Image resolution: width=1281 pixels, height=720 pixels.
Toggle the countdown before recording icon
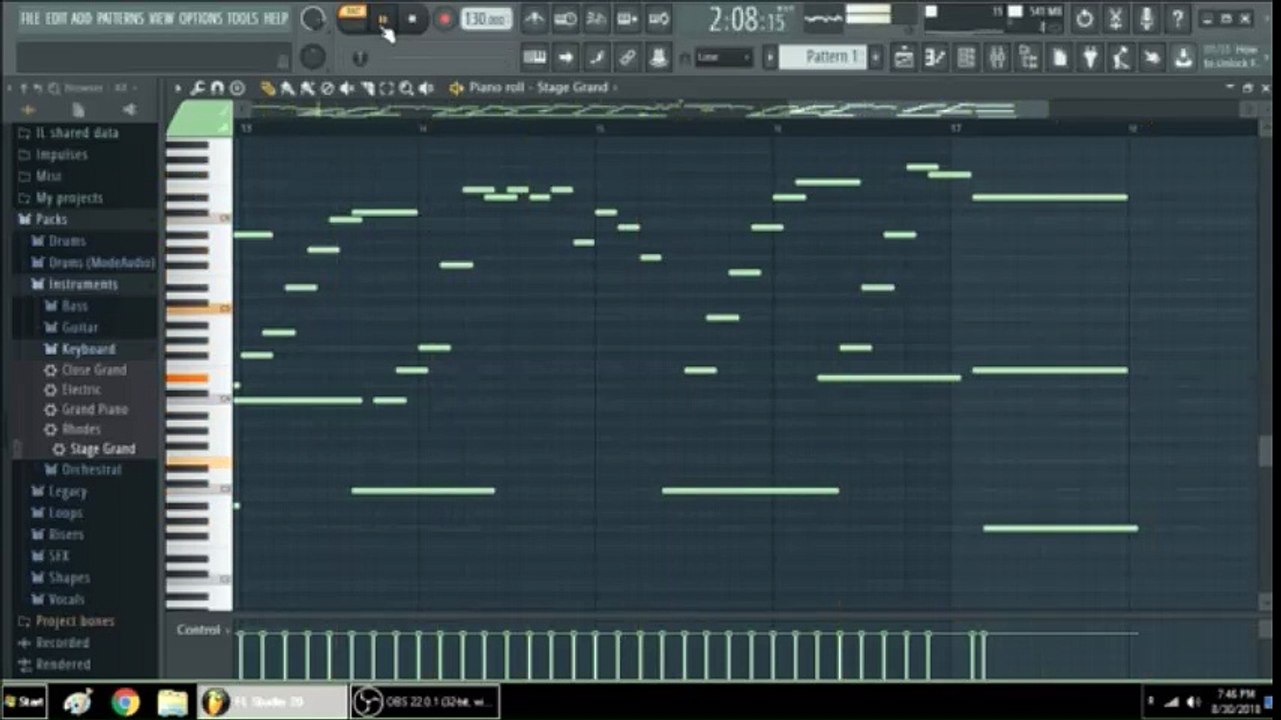coord(597,19)
